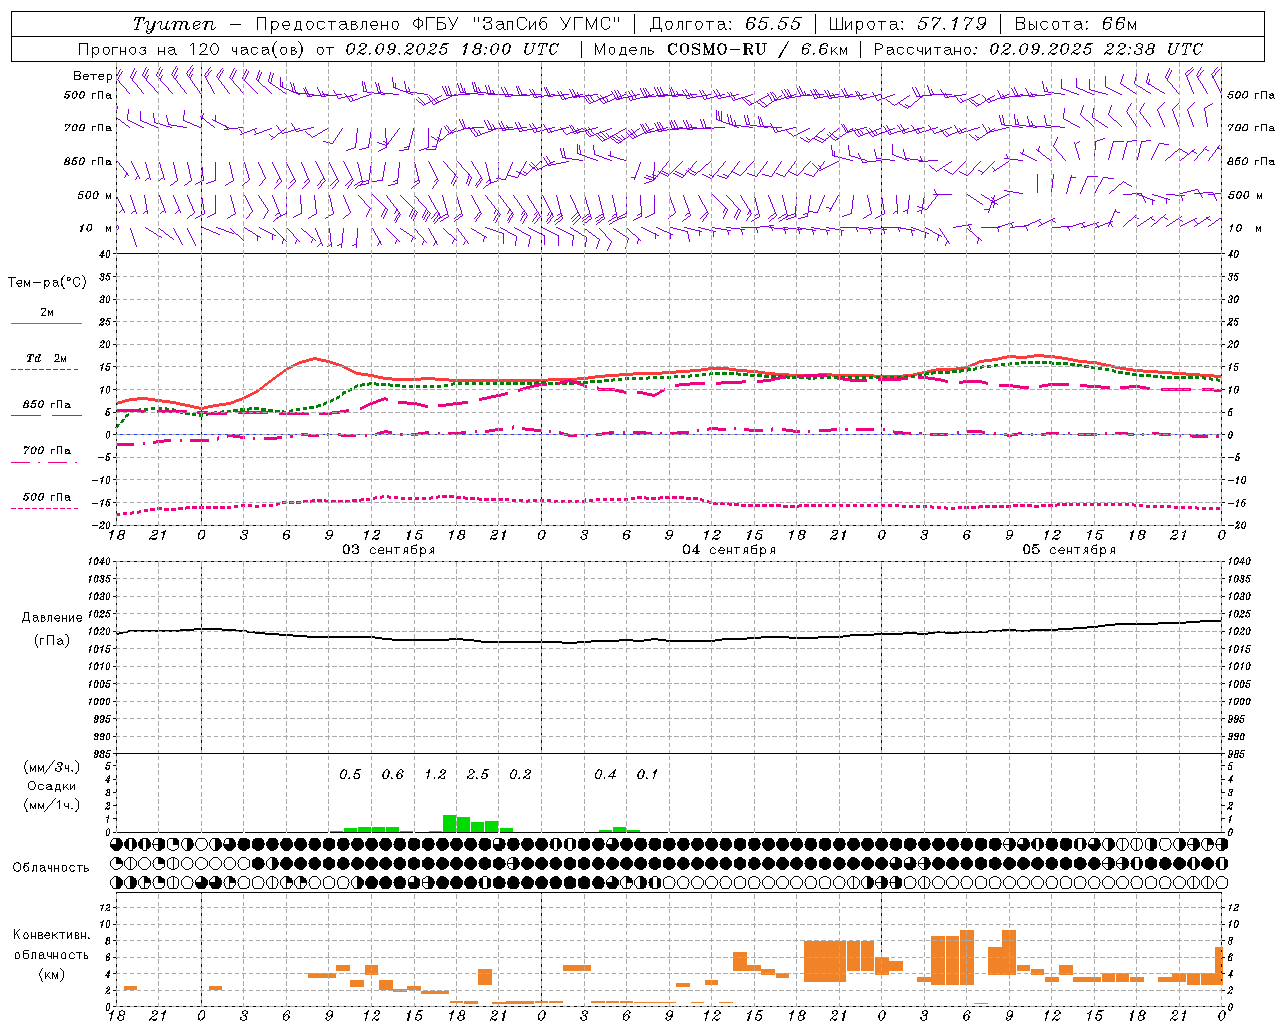Image resolution: width=1280 pixels, height=1024 pixels.
Task: Click the Модель COSMO-RU / 6.6км label
Action: click(x=721, y=49)
